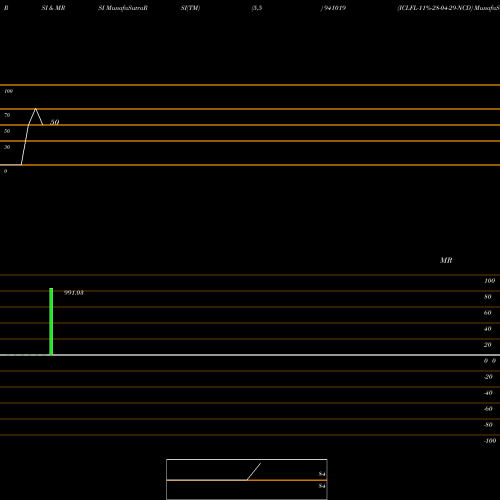Image resolution: width=500 pixels, height=500 pixels.
Task: Click the green MR bar in the lower chart
Action: (x=51, y=322)
